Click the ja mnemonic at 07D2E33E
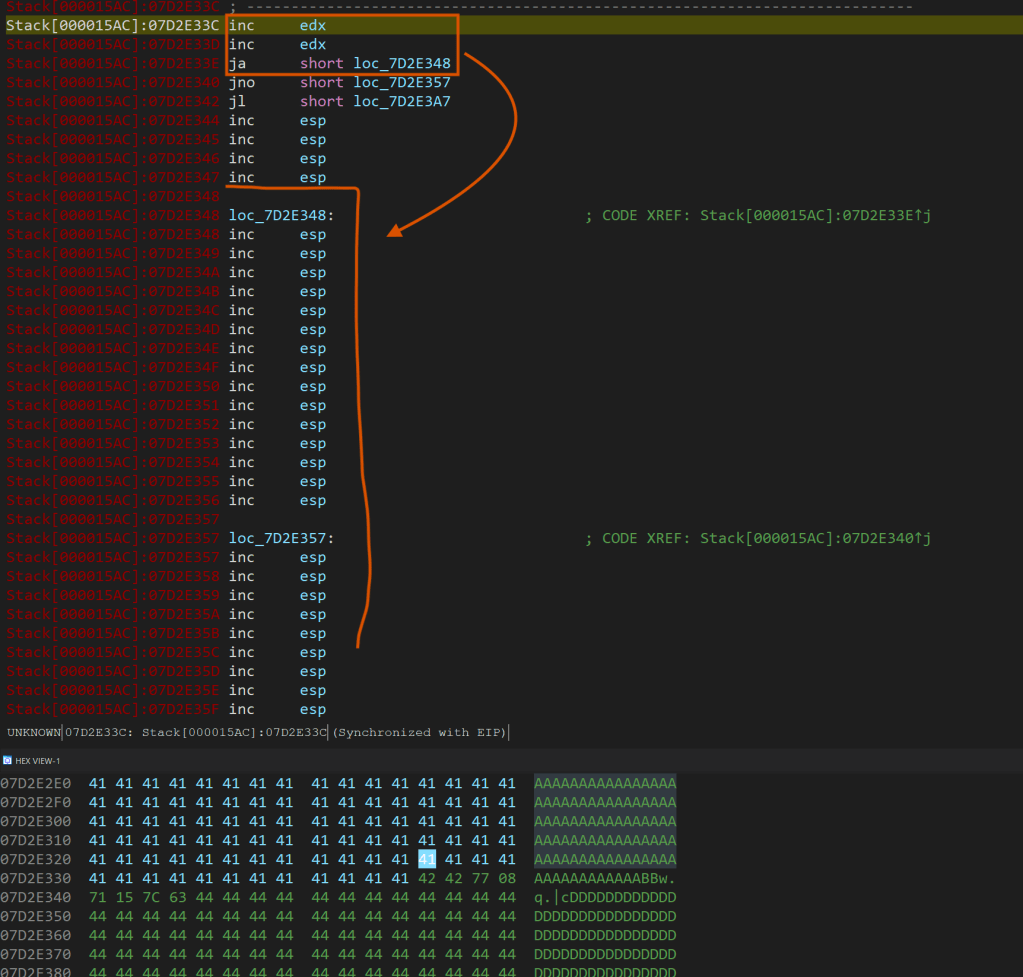This screenshot has width=1023, height=977. (x=236, y=64)
